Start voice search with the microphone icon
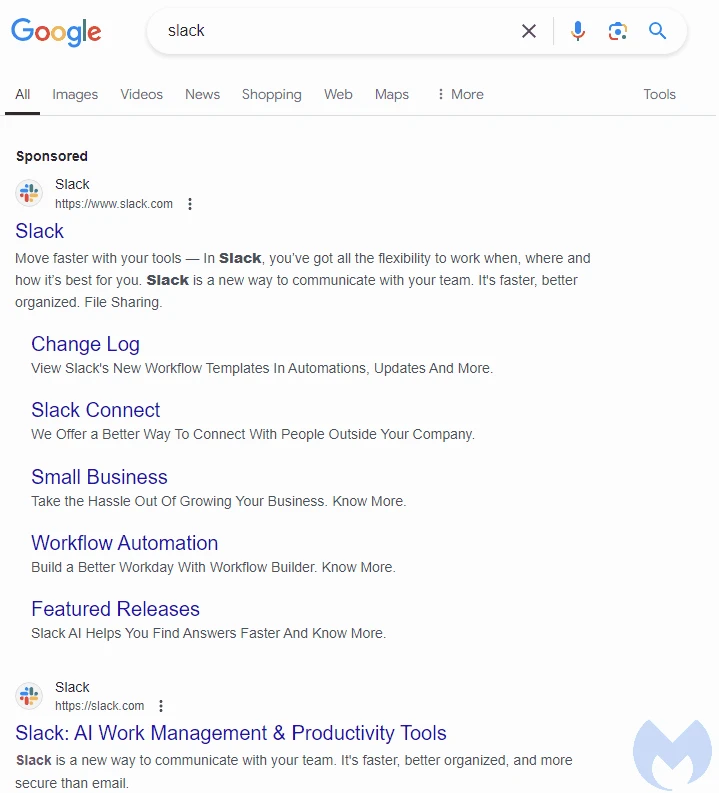Image resolution: width=719 pixels, height=793 pixels. point(577,31)
